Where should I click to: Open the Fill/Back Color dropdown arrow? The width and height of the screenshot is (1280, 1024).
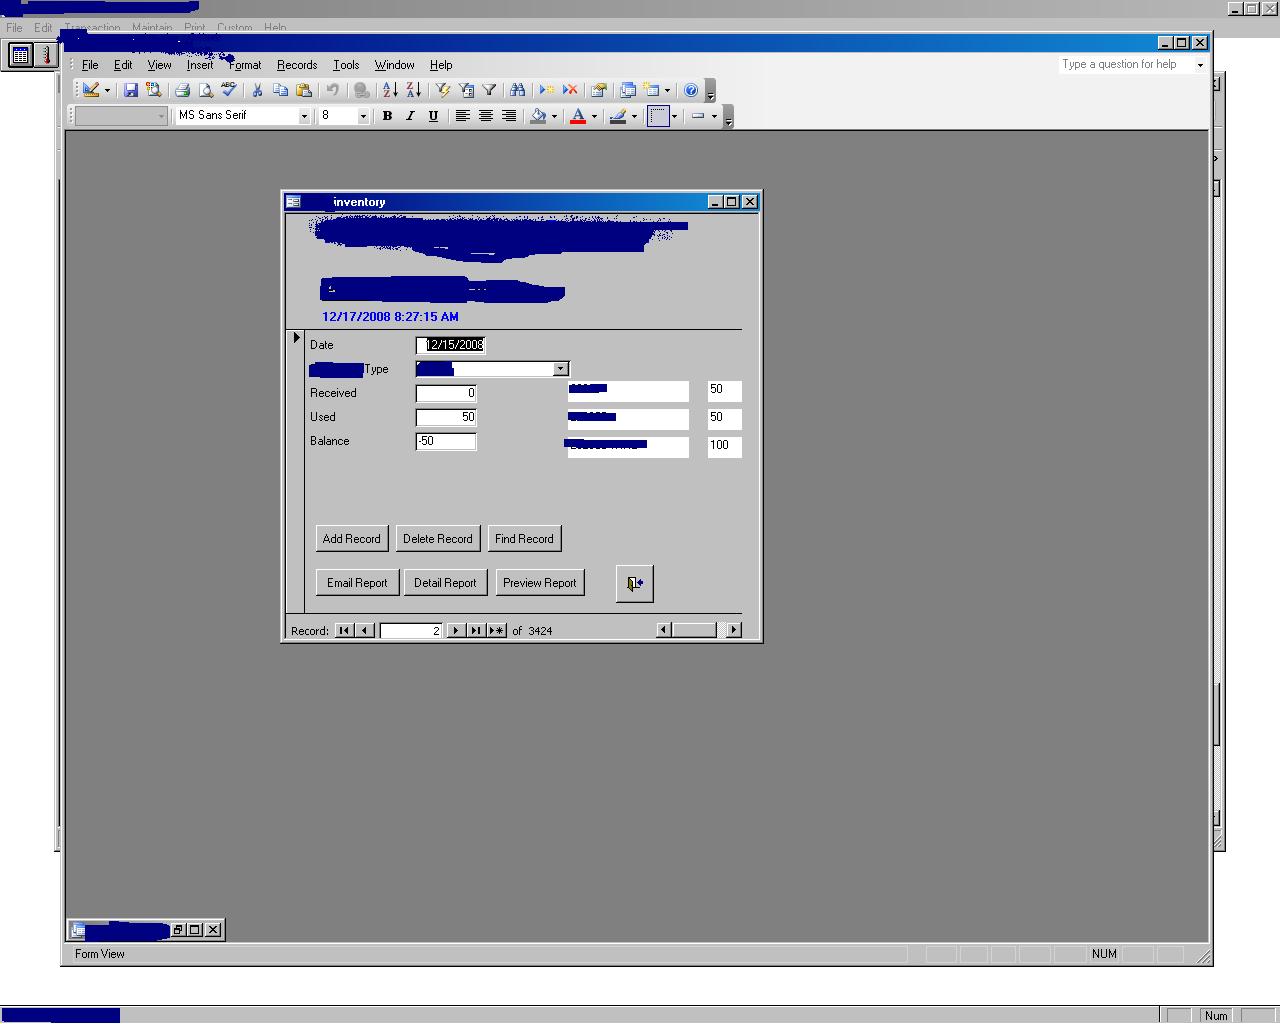click(x=554, y=116)
